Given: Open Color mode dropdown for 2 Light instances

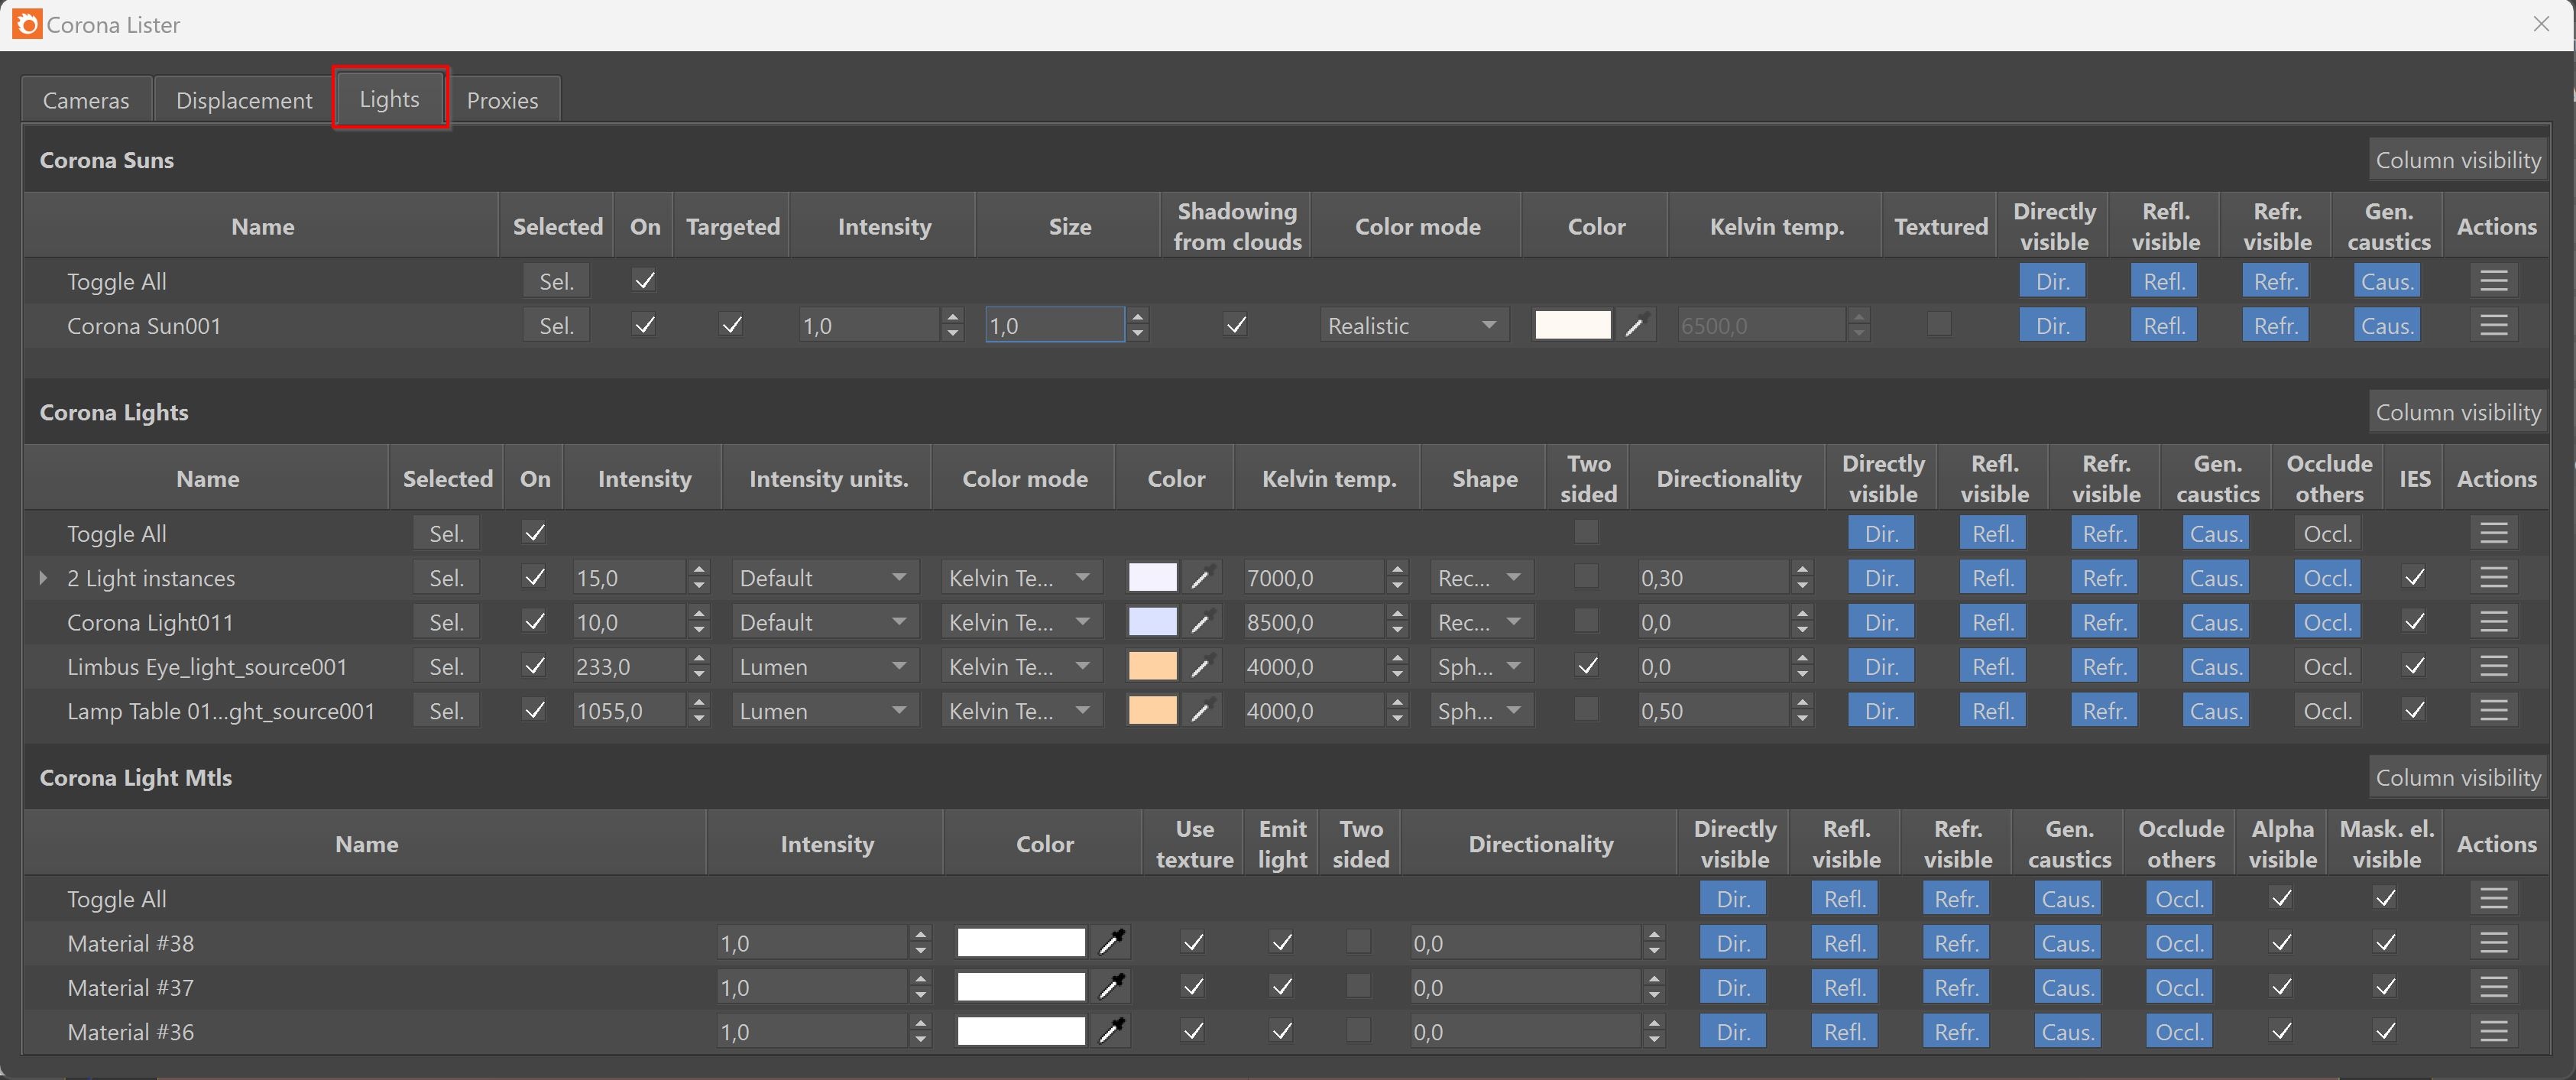Looking at the screenshot, I should (1021, 577).
